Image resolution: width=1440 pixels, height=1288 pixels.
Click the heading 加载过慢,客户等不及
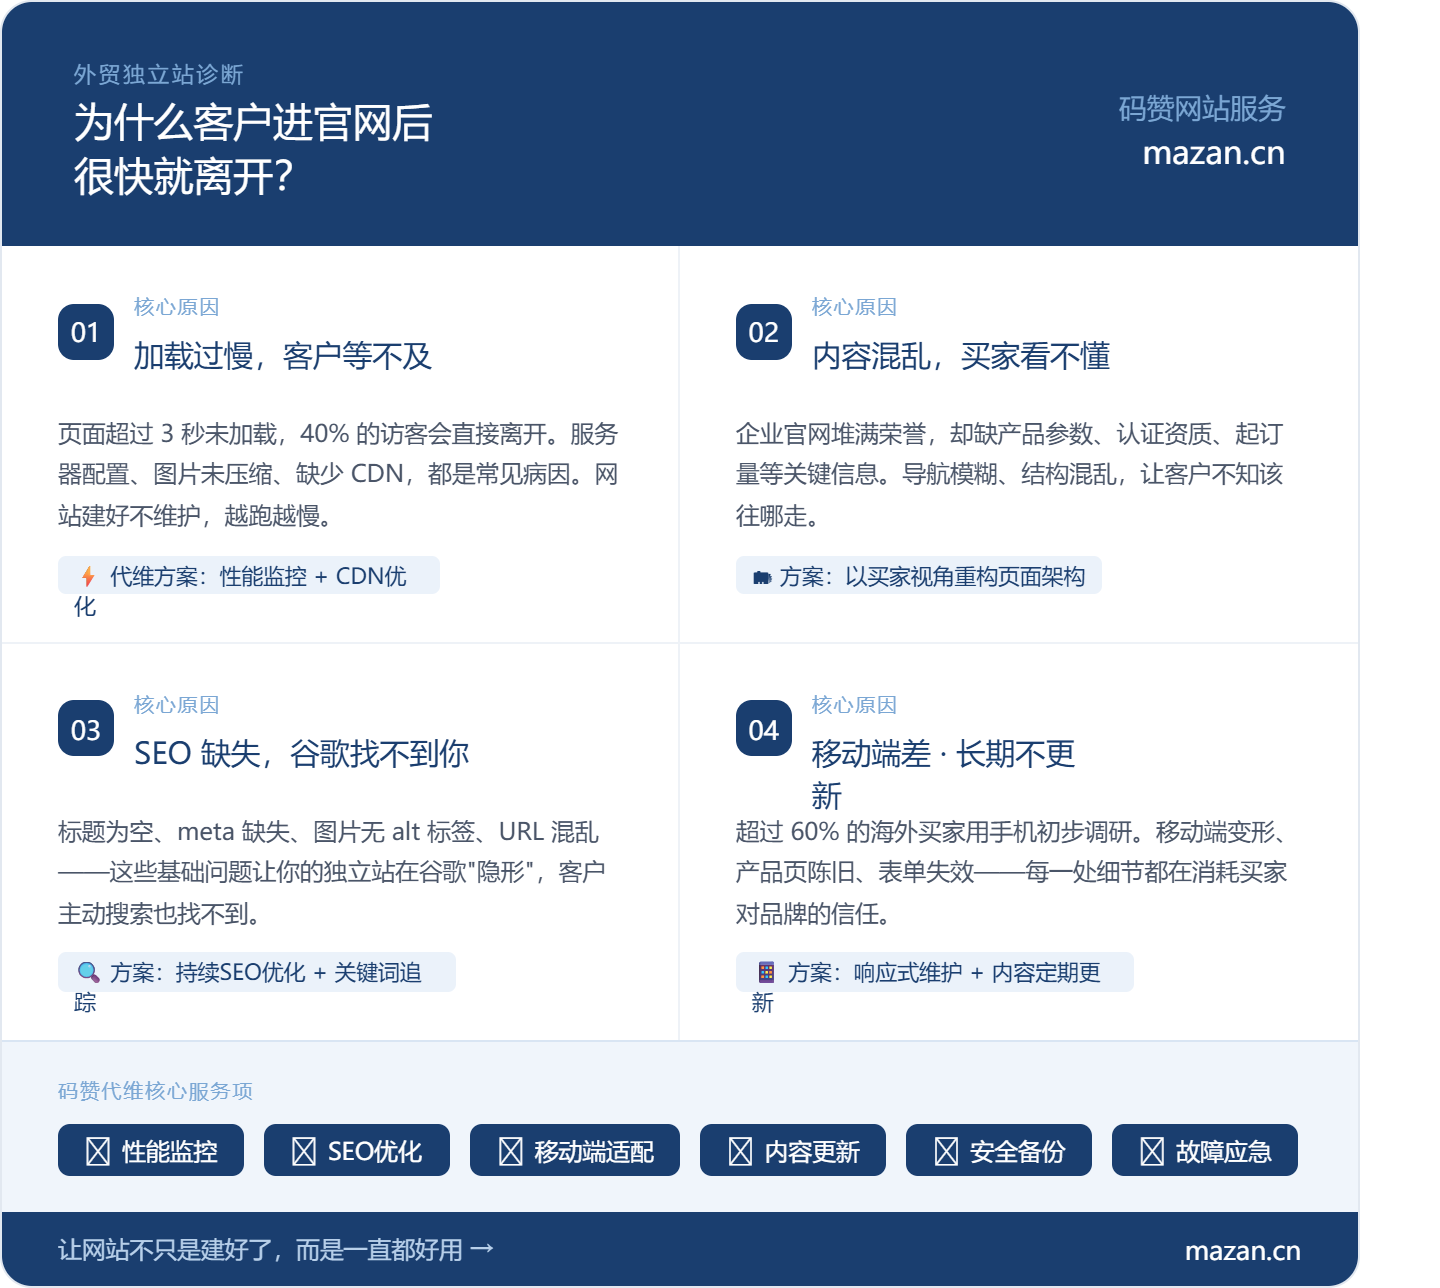point(283,356)
